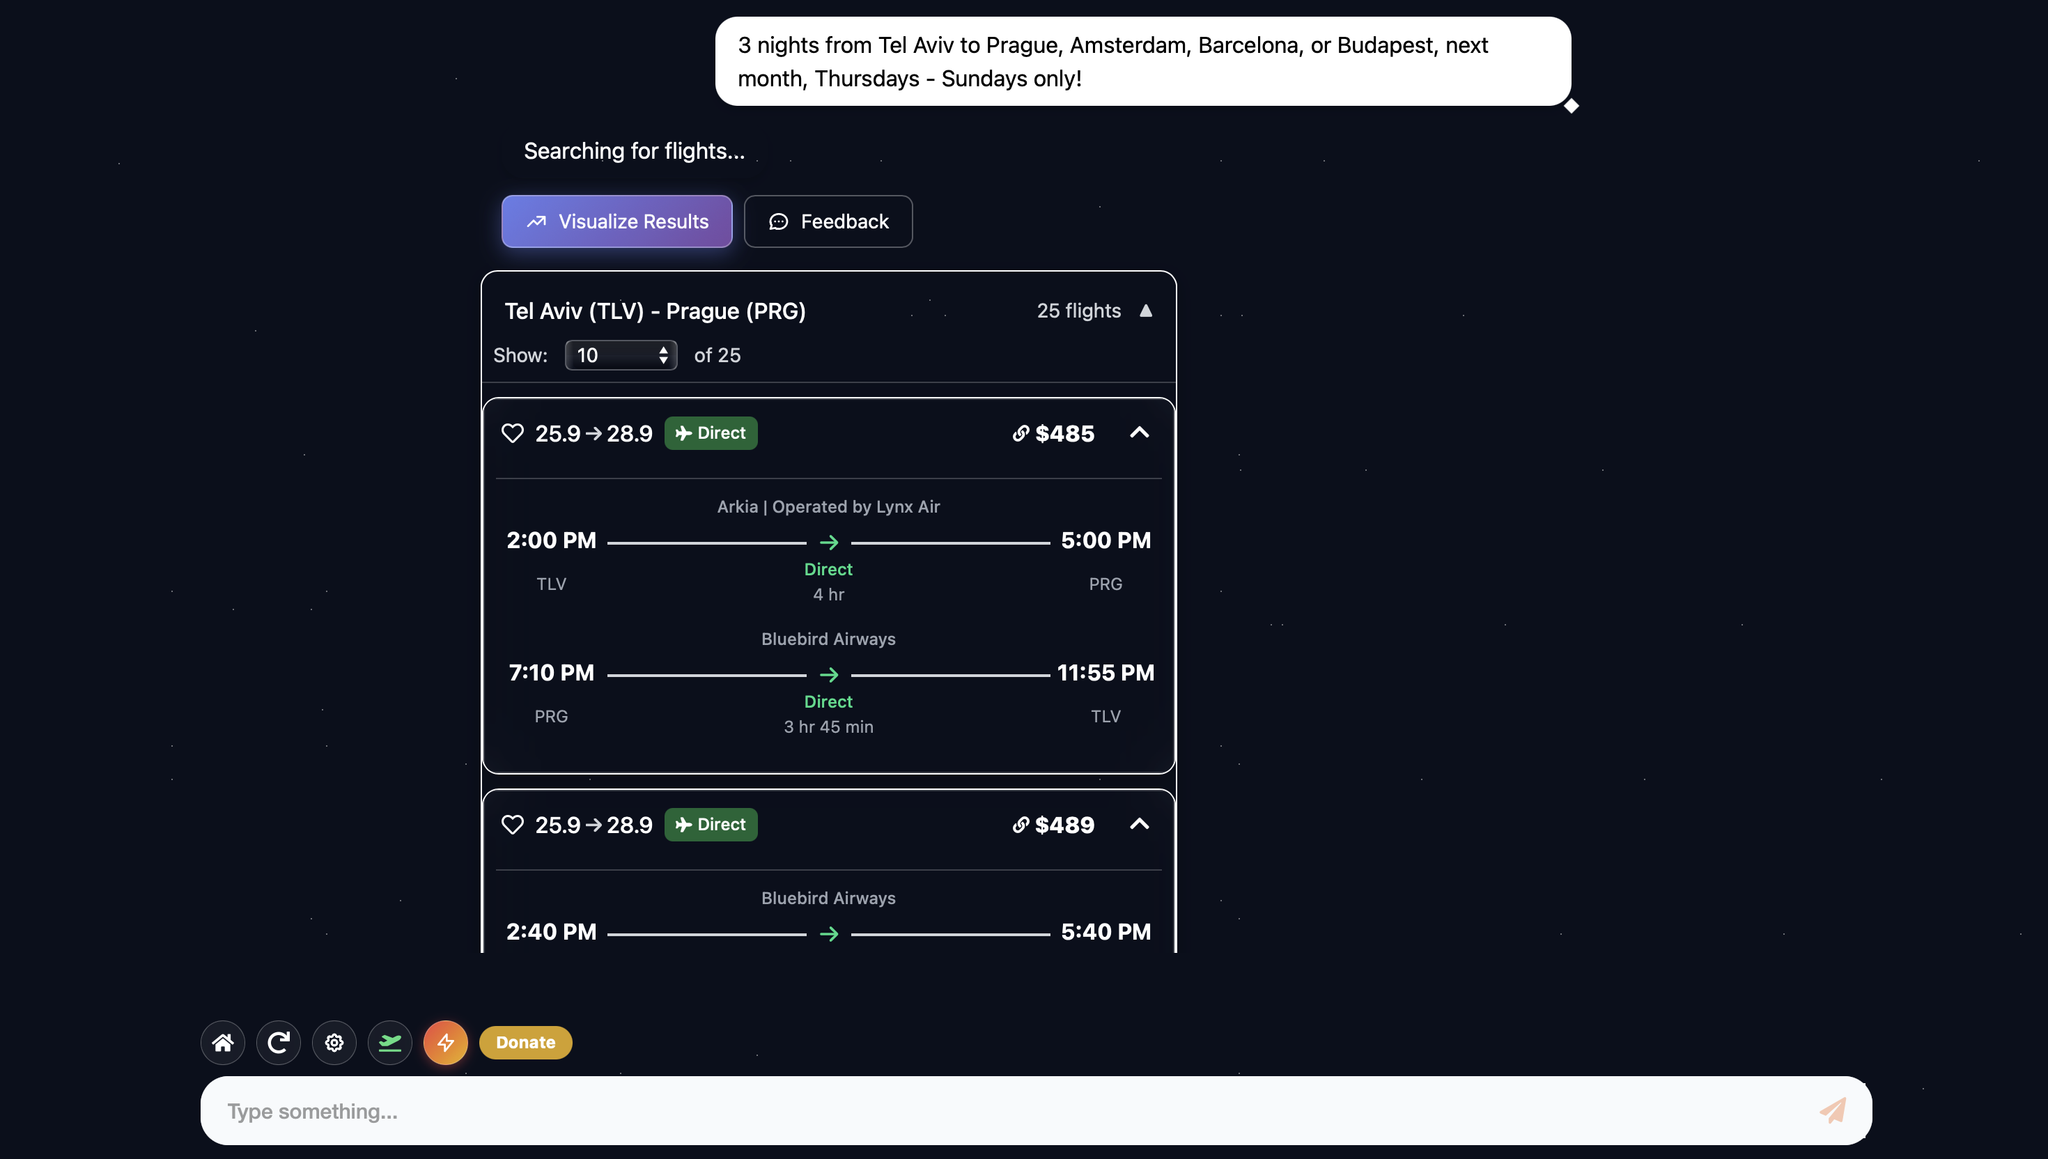The image size is (2048, 1159).
Task: Click the trend arrow icon in Visualize Results
Action: [537, 221]
